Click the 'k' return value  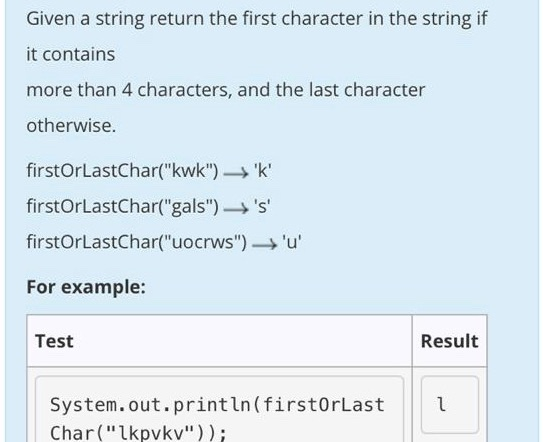point(263,171)
